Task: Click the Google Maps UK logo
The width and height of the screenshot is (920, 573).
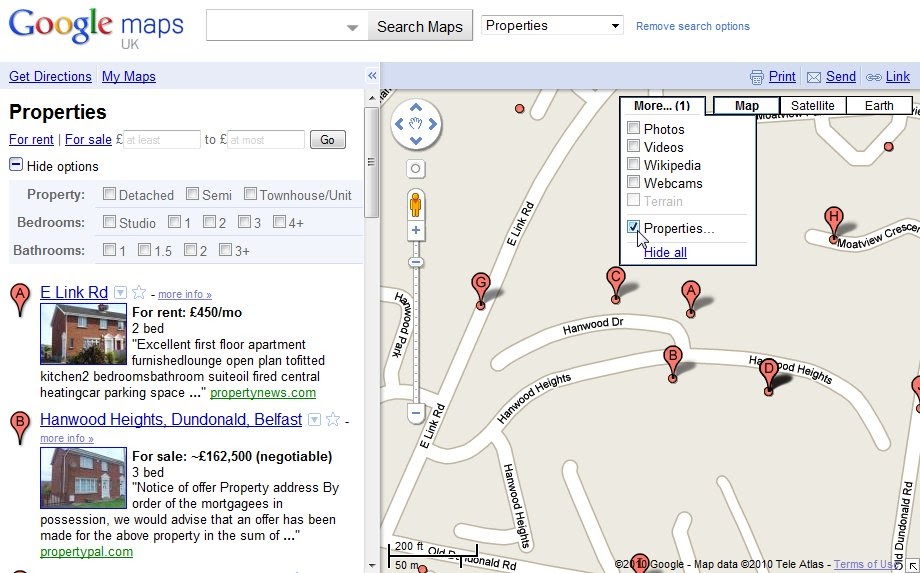Action: [96, 28]
